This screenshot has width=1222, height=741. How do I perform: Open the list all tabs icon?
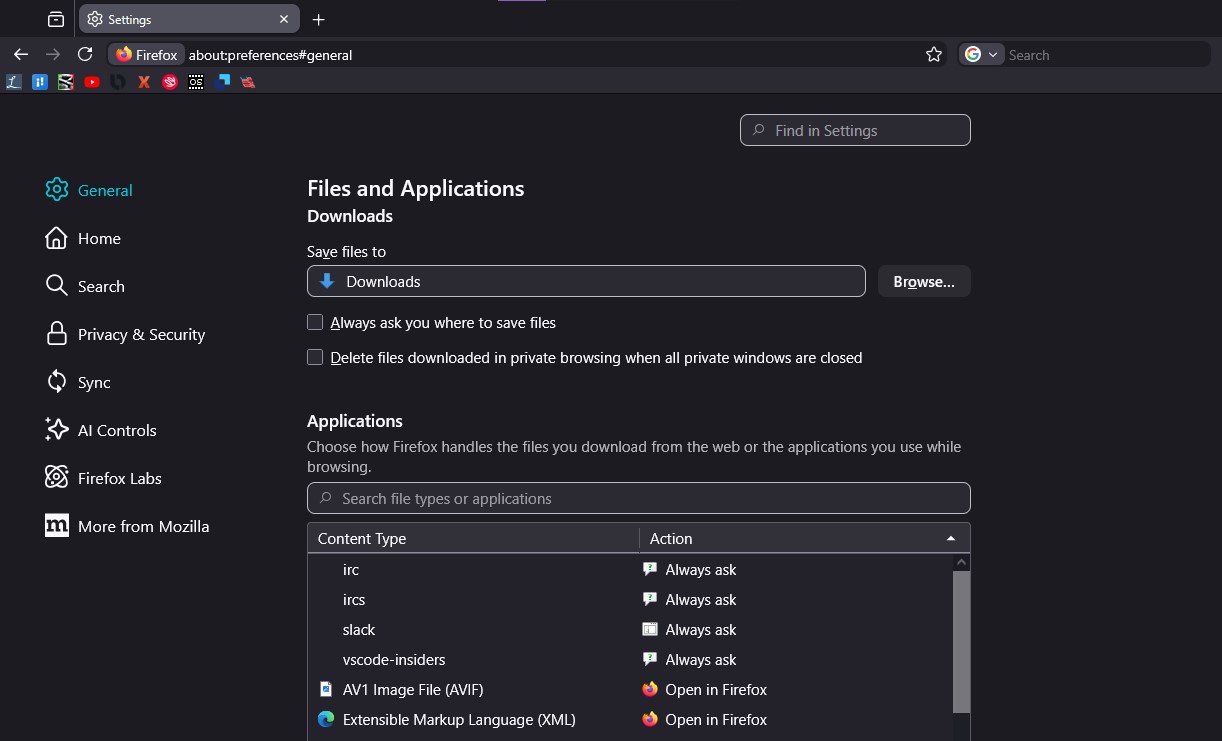pyautogui.click(x=56, y=19)
